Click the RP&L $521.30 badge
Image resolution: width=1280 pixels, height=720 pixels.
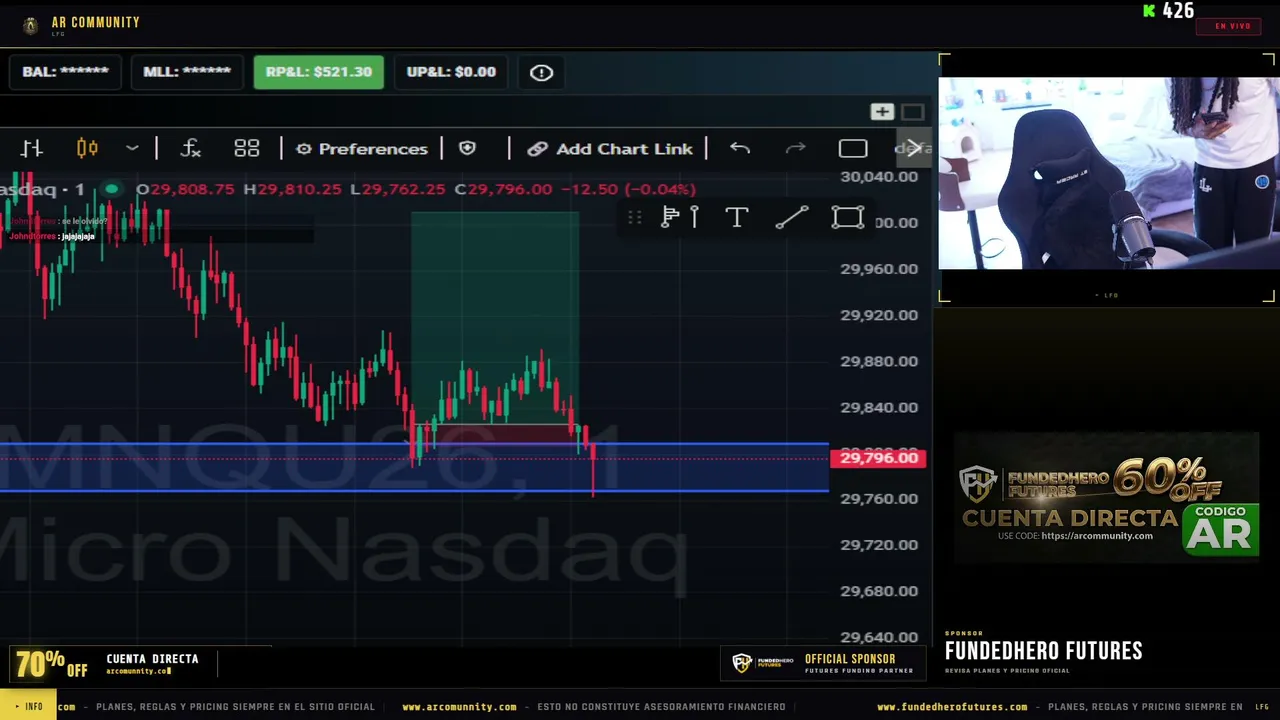point(319,72)
